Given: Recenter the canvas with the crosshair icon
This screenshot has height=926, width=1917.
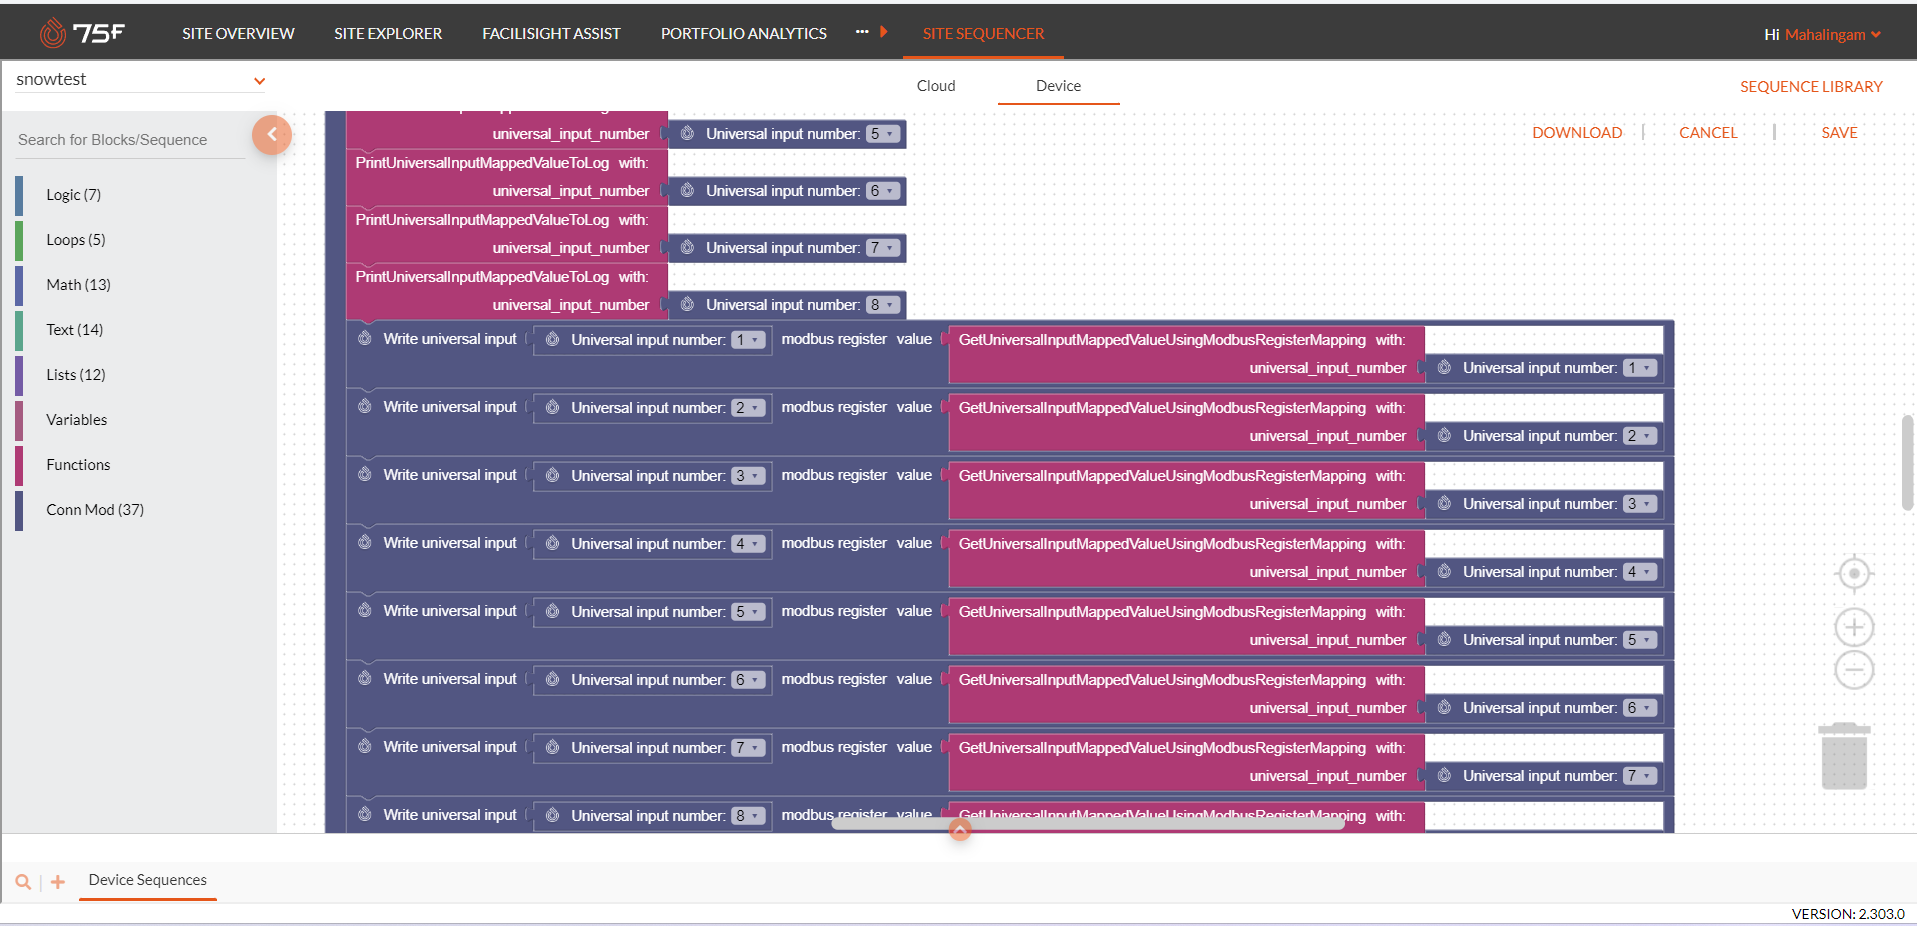Looking at the screenshot, I should click(1853, 573).
